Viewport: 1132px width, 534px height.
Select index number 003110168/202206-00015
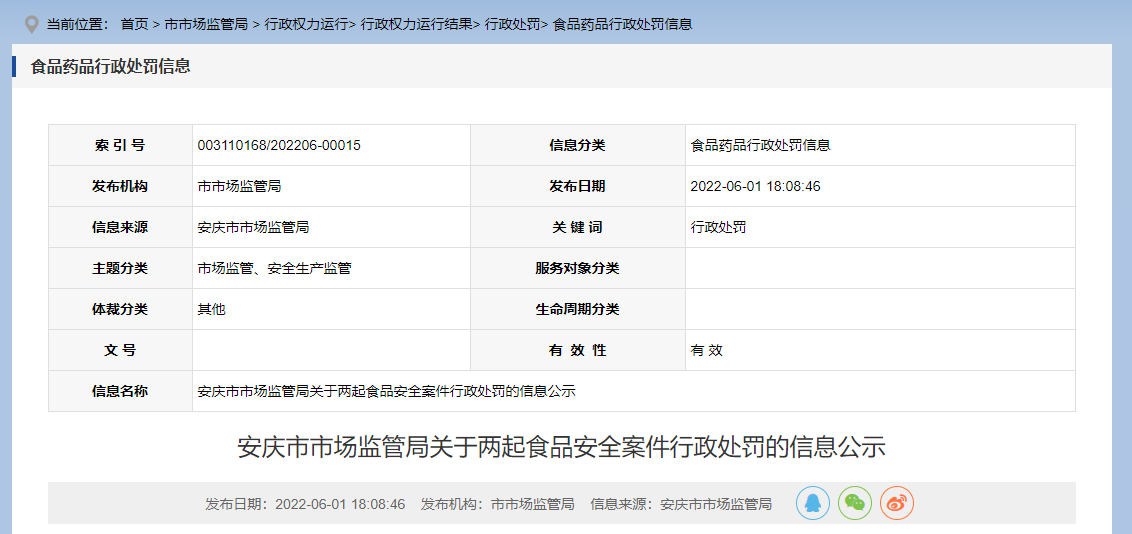pyautogui.click(x=279, y=145)
